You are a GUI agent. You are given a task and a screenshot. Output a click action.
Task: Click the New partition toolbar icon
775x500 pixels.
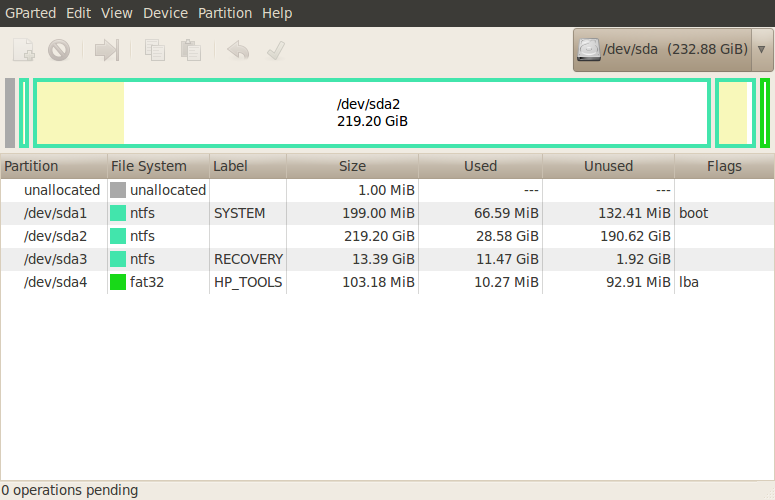[25, 50]
